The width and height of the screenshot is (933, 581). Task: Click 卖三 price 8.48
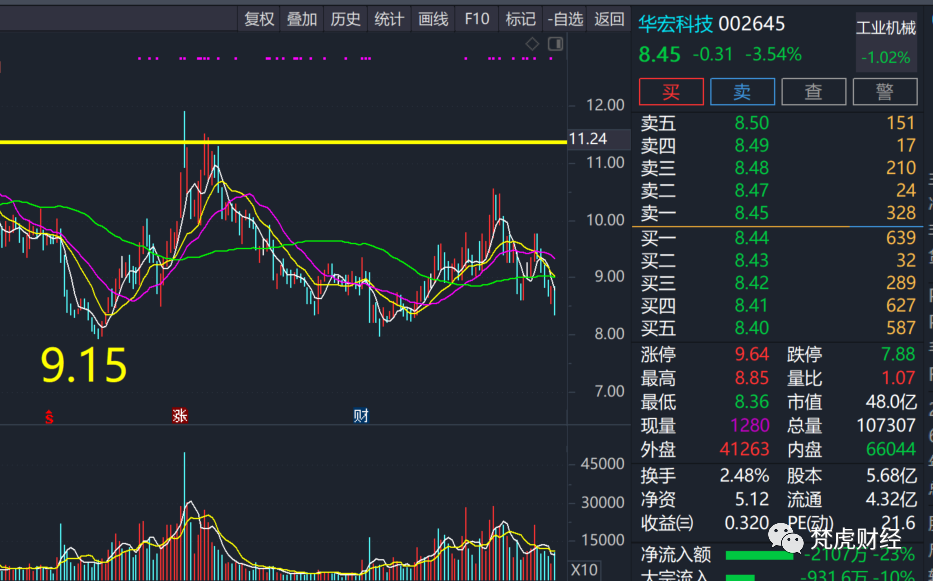[752, 168]
